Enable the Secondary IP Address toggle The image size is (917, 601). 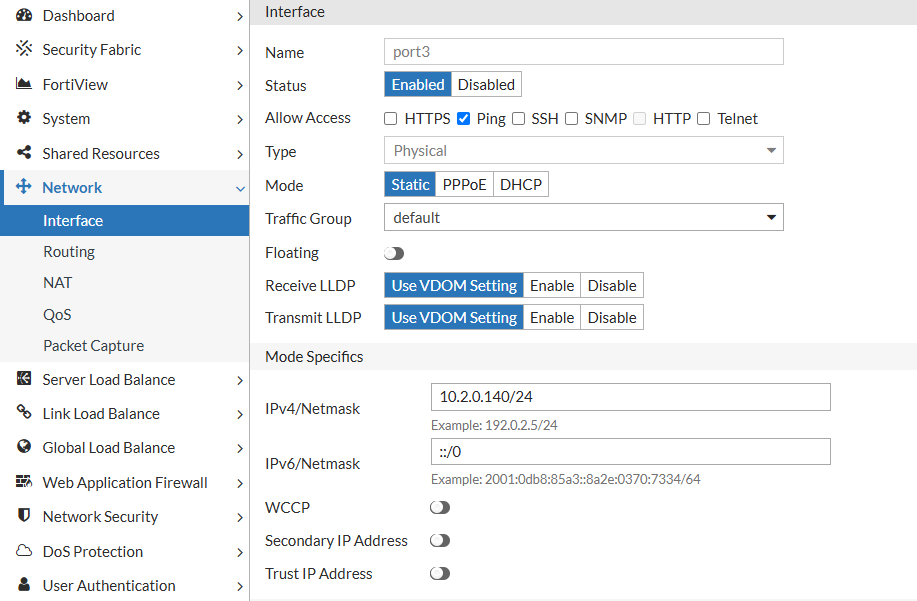439,540
